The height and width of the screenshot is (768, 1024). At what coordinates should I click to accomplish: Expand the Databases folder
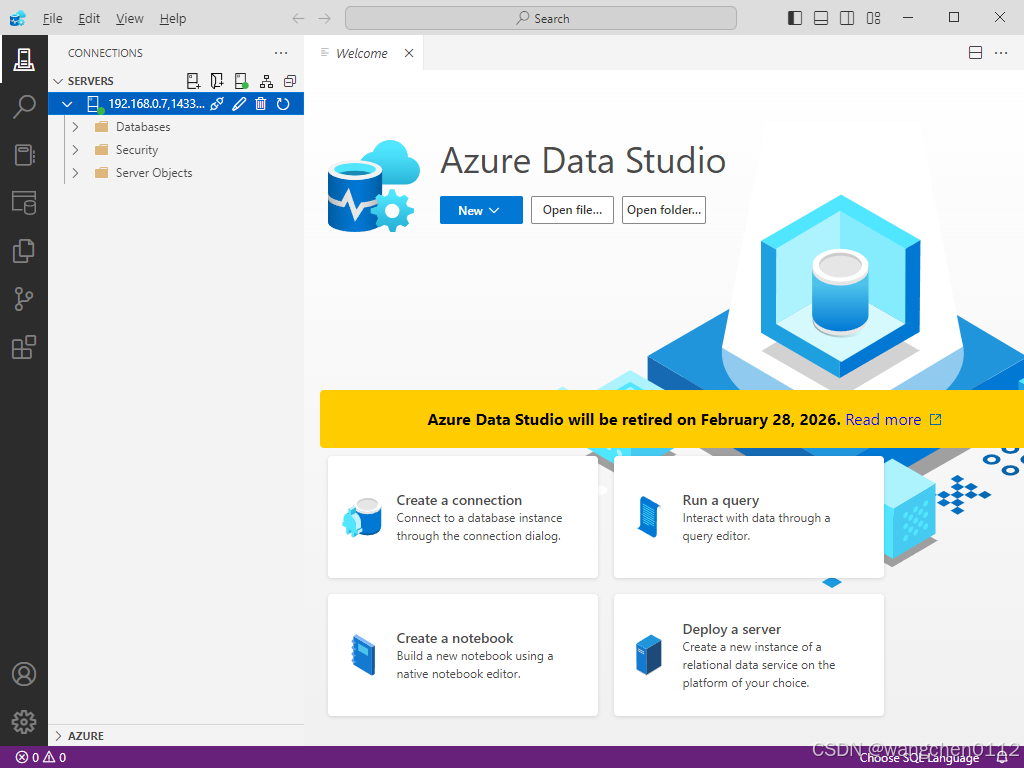coord(76,127)
